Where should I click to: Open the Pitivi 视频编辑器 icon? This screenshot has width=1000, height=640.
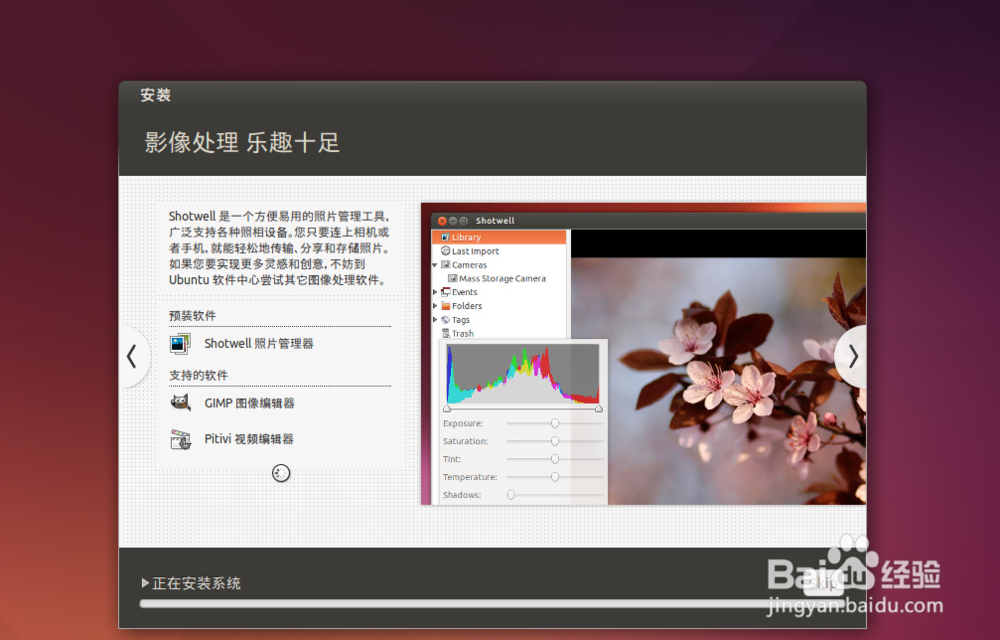[x=182, y=438]
